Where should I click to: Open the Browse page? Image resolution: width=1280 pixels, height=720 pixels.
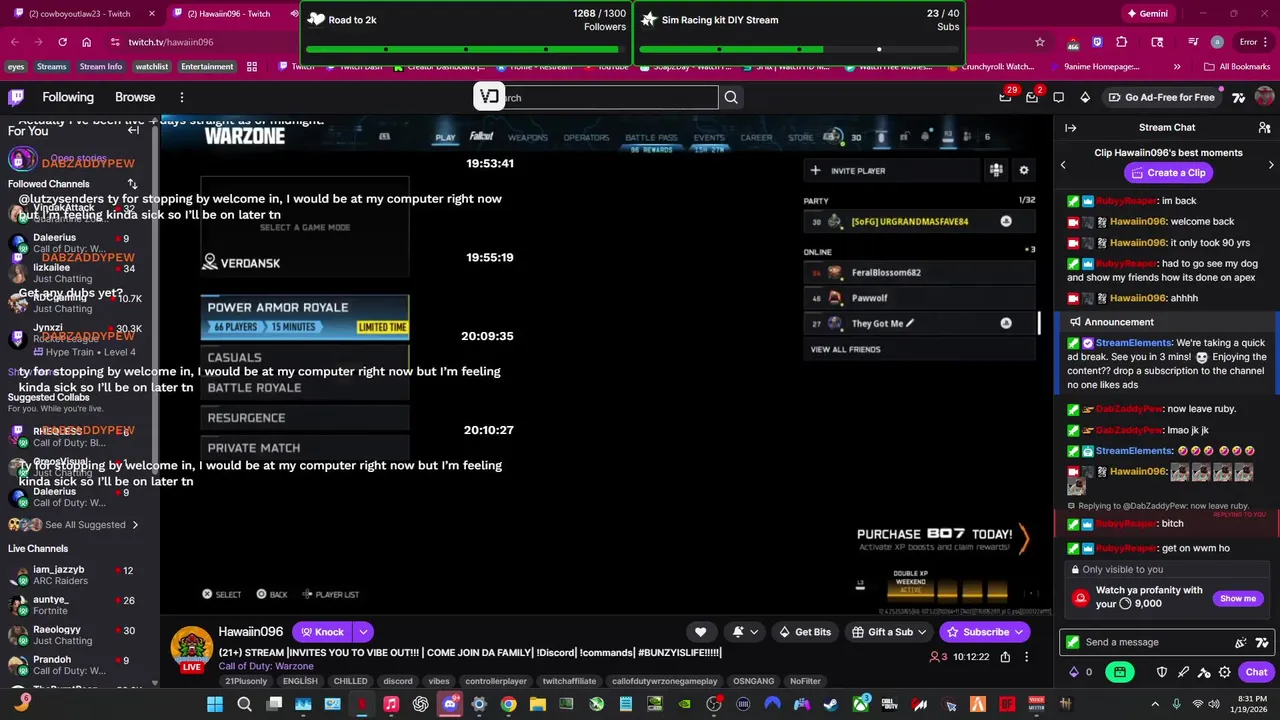135,97
